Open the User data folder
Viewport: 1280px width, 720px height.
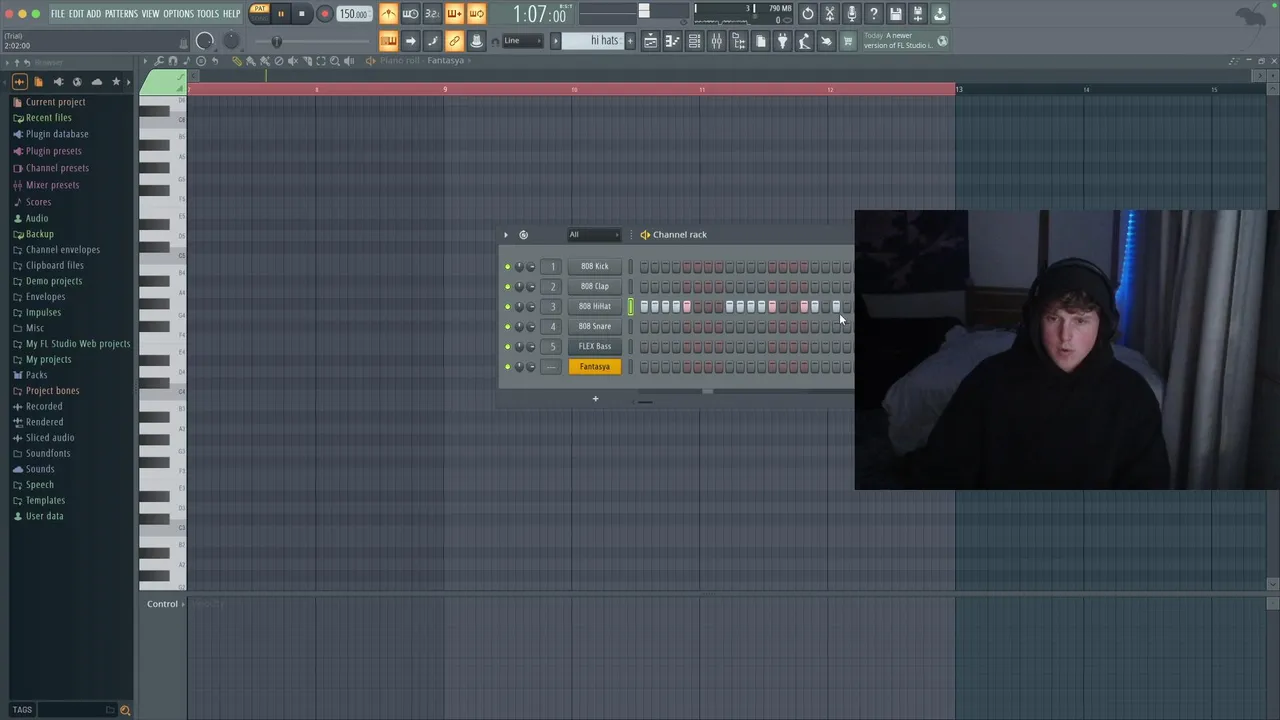coord(44,516)
